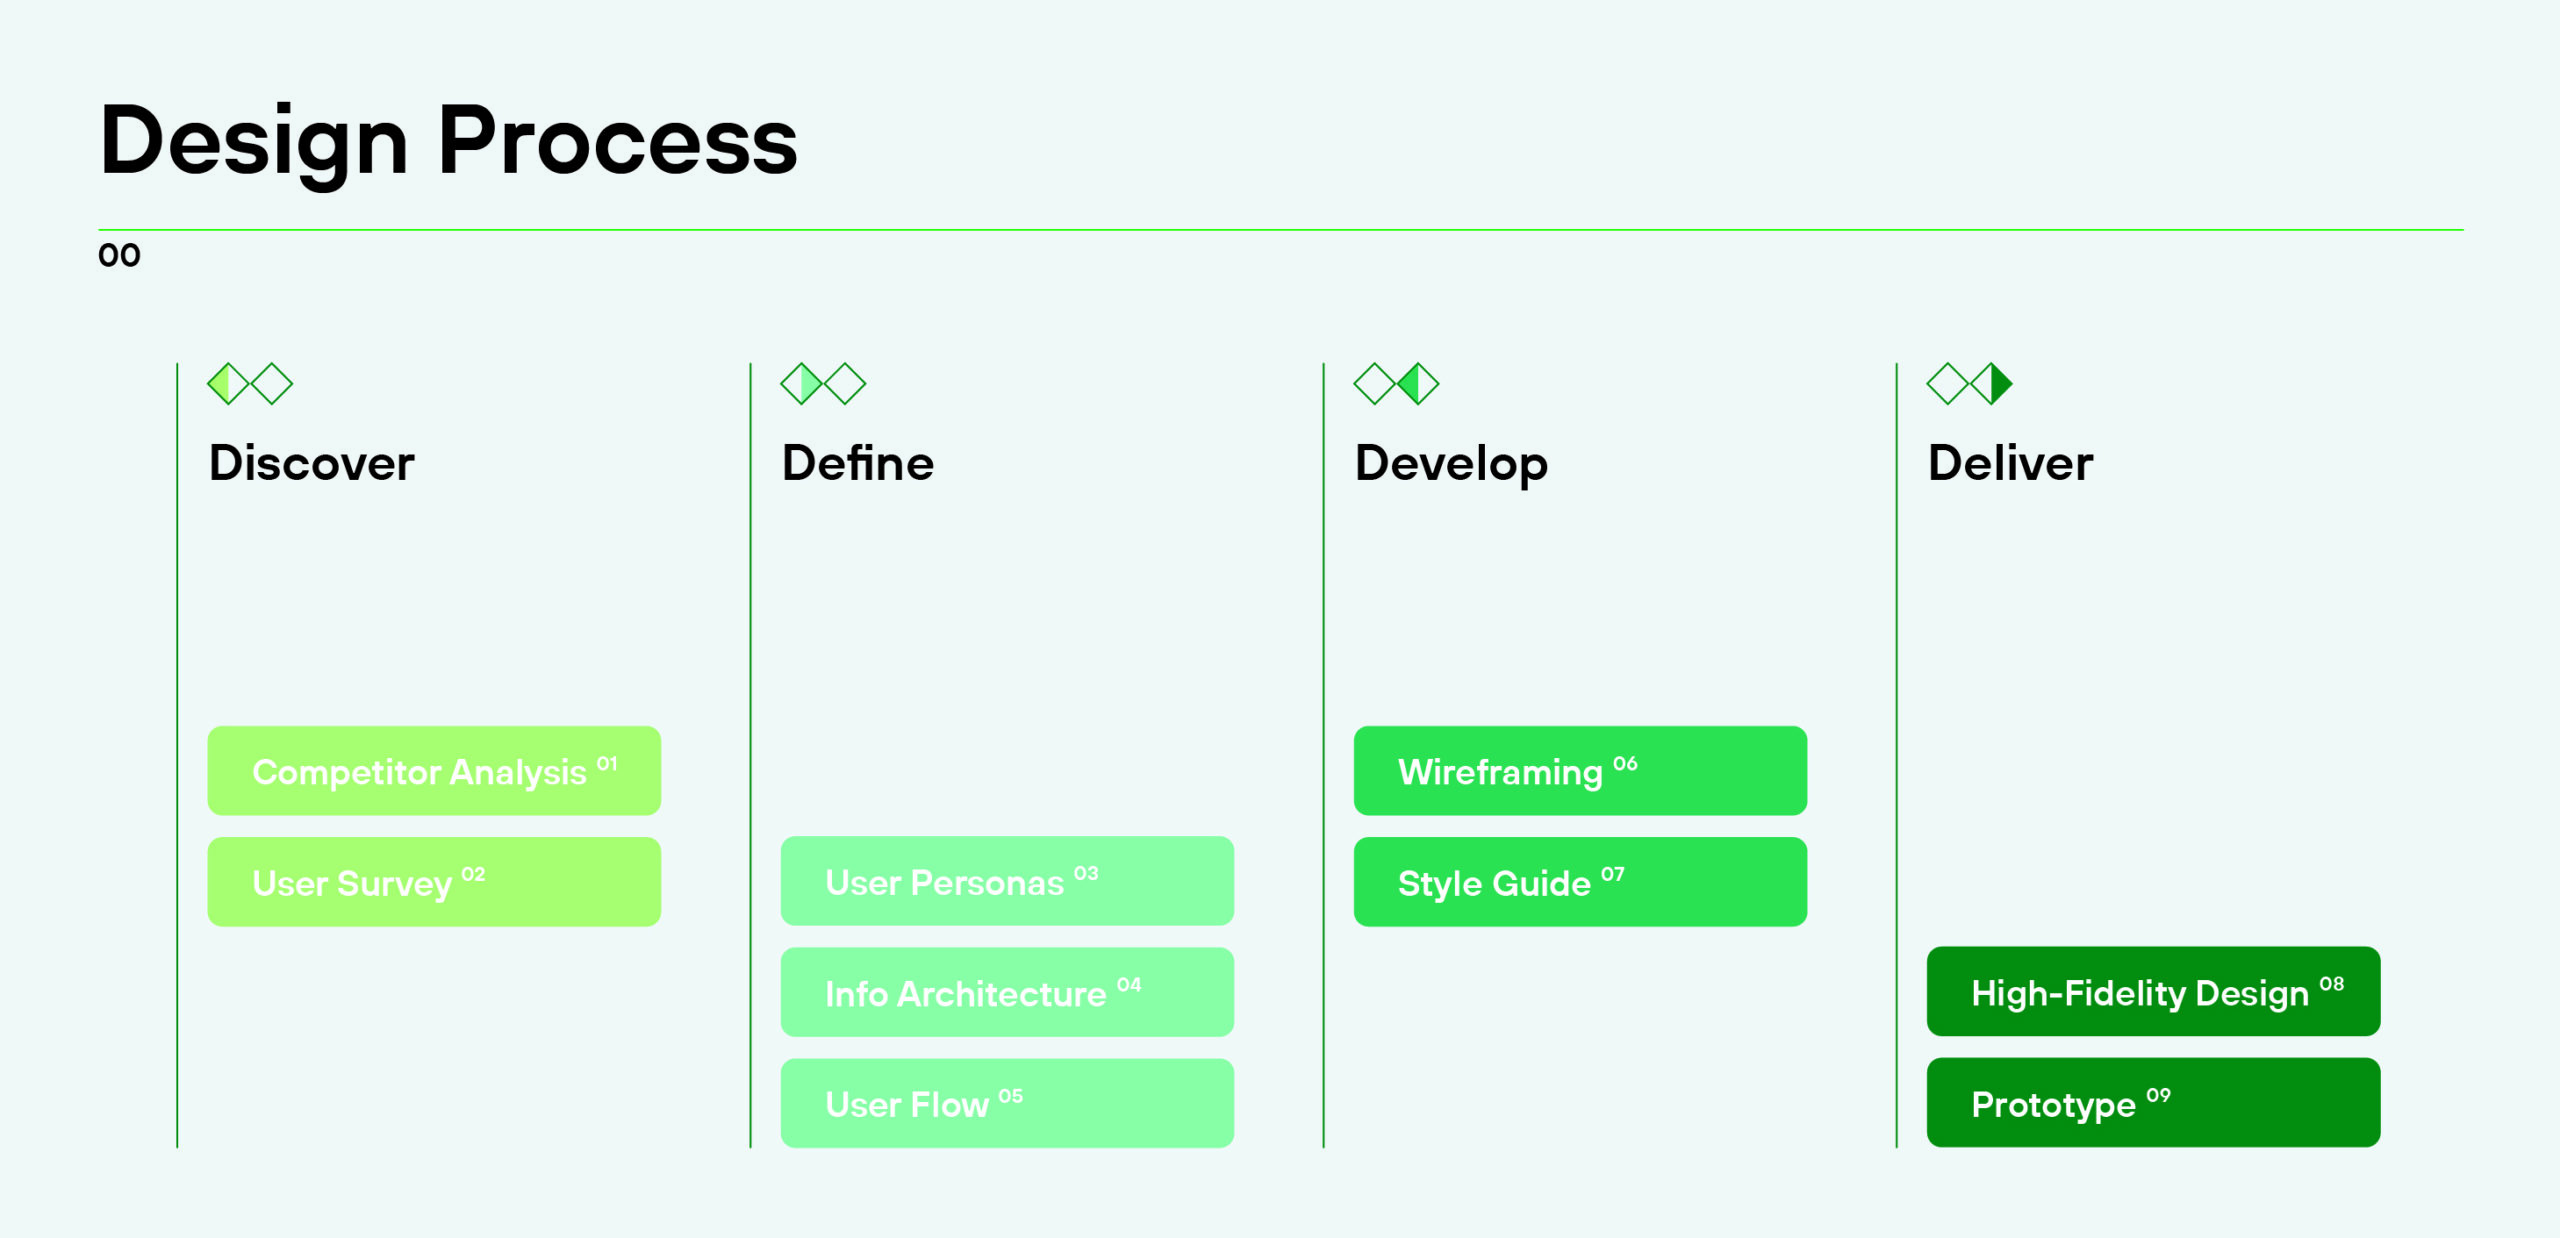Click the High-Fidelity Design 08 card
This screenshot has height=1238, width=2560.
(2153, 991)
